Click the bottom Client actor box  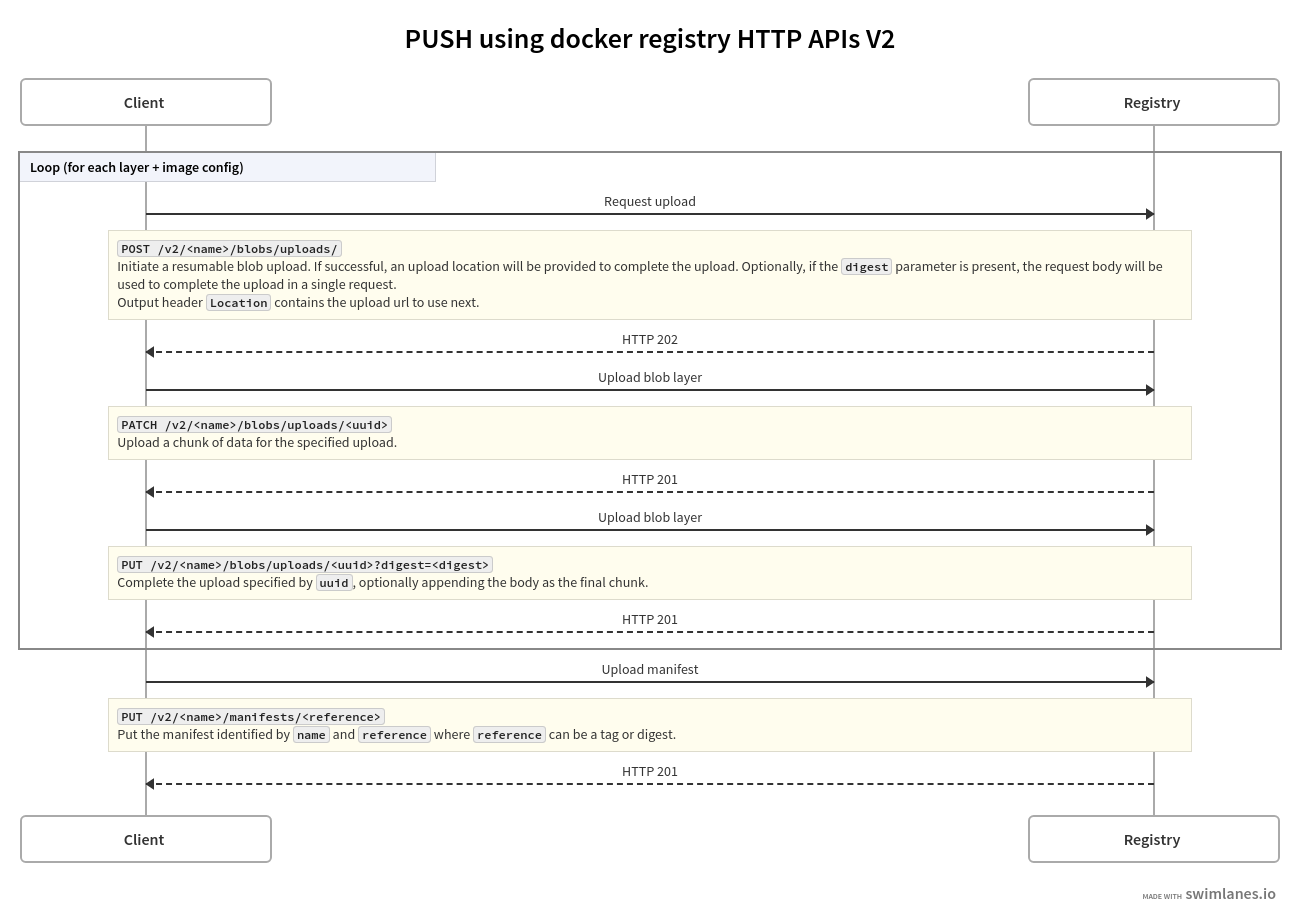(146, 839)
